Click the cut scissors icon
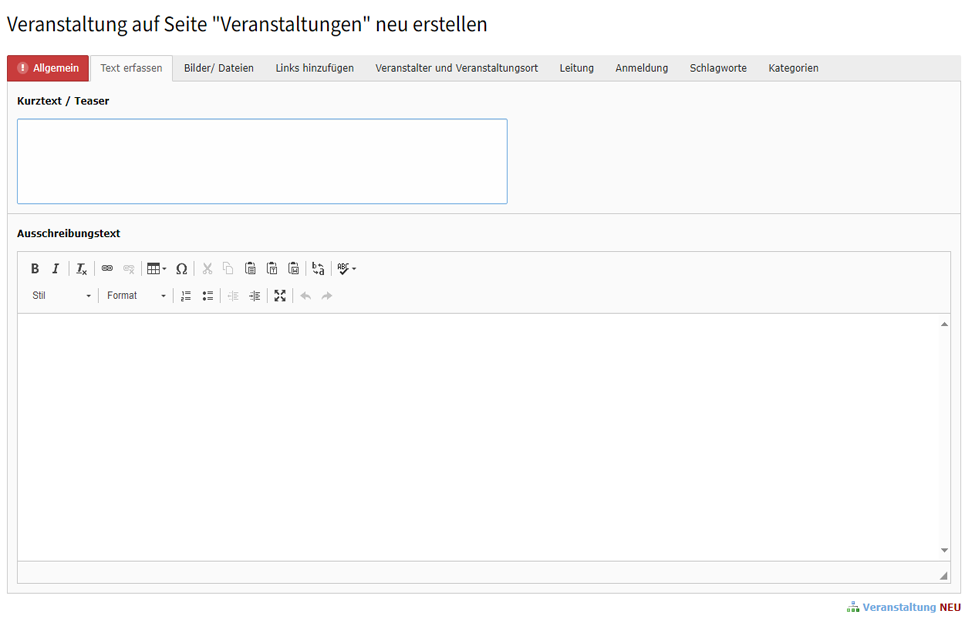This screenshot has width=964, height=624. pyautogui.click(x=207, y=269)
